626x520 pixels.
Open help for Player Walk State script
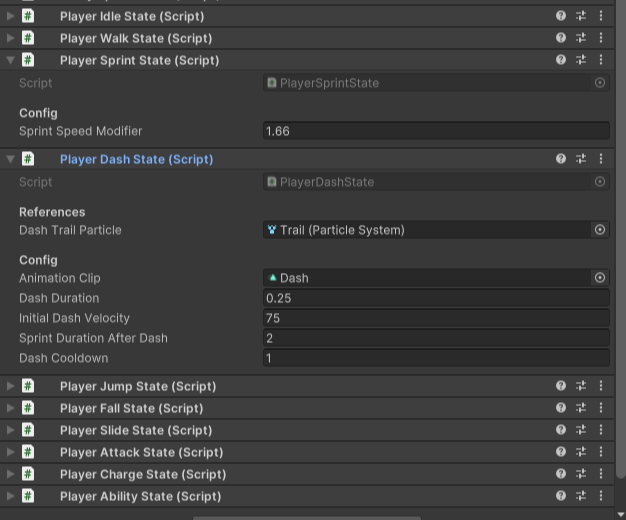(x=561, y=38)
